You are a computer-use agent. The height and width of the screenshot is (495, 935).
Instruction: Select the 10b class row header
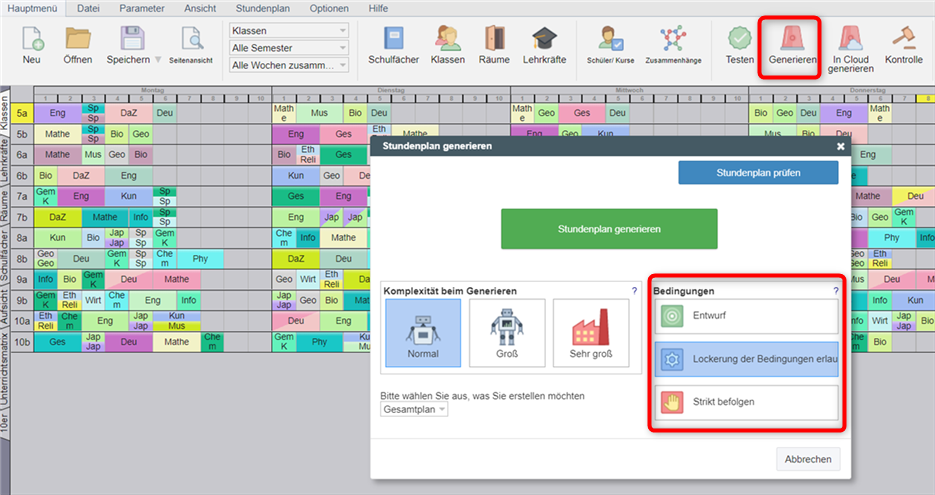pyautogui.click(x=22, y=342)
